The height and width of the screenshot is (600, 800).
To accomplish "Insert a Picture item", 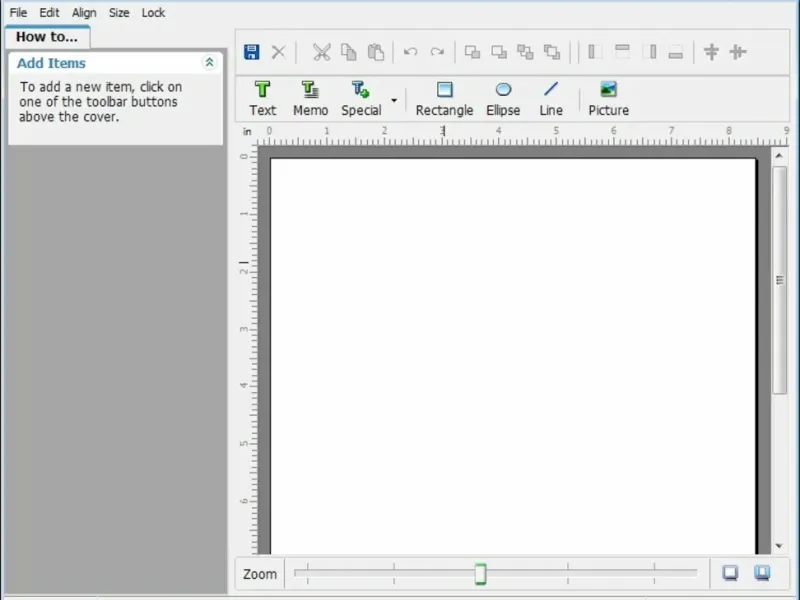I will (609, 99).
